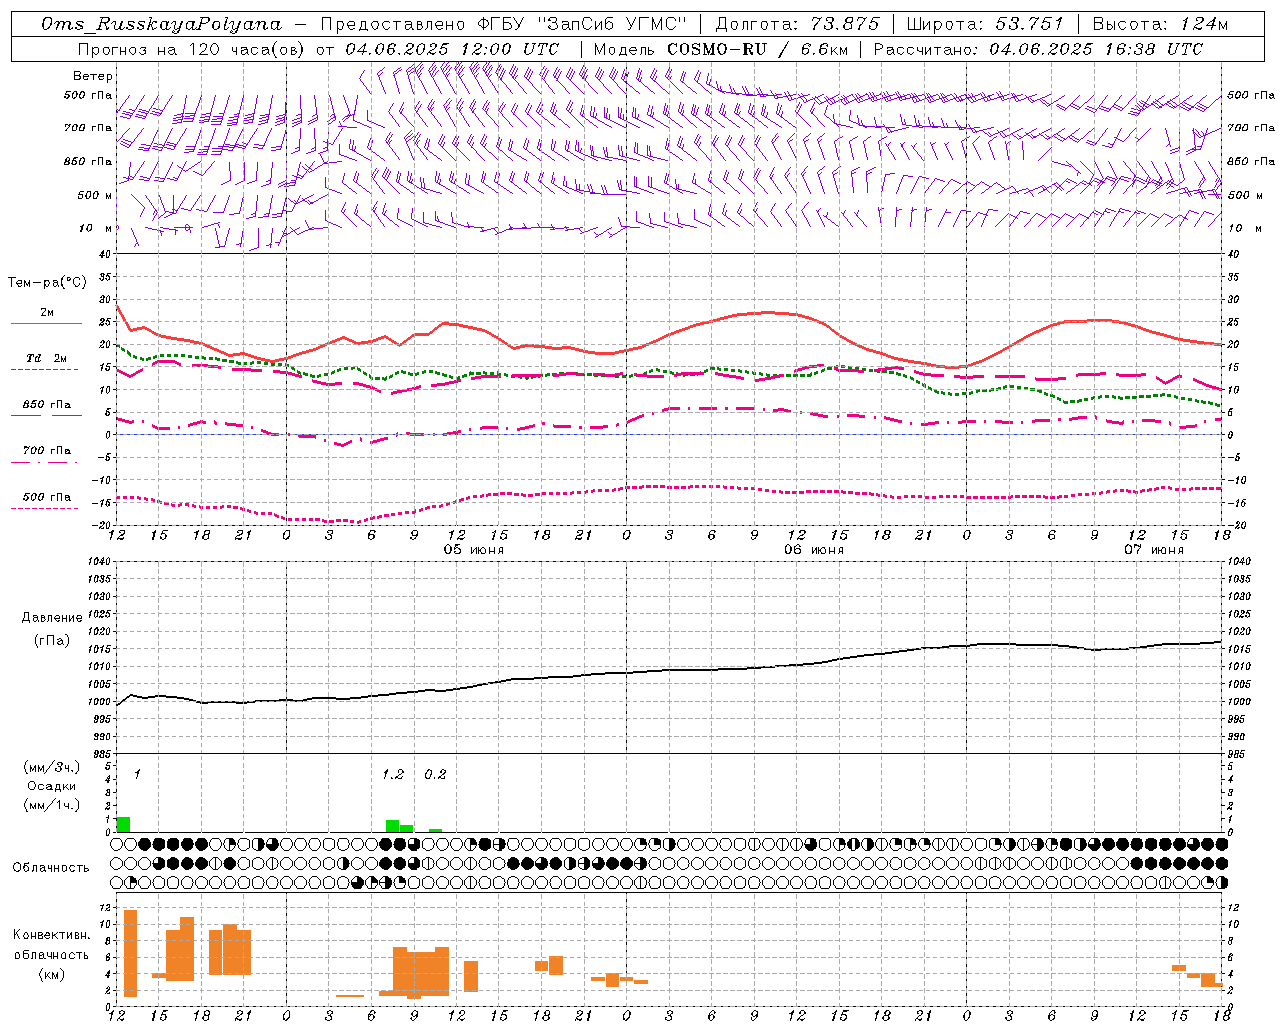Click the 850 гПа temperature legend entry
This screenshot has width=1280, height=1024.
(47, 405)
